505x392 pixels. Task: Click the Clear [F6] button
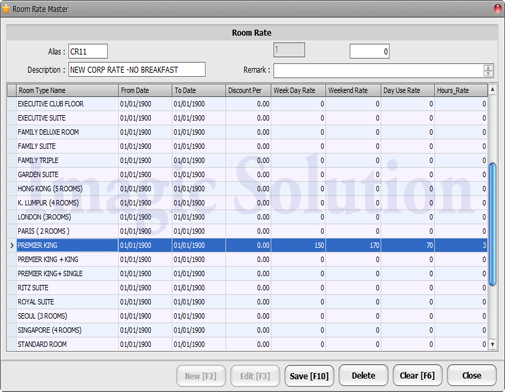[417, 376]
